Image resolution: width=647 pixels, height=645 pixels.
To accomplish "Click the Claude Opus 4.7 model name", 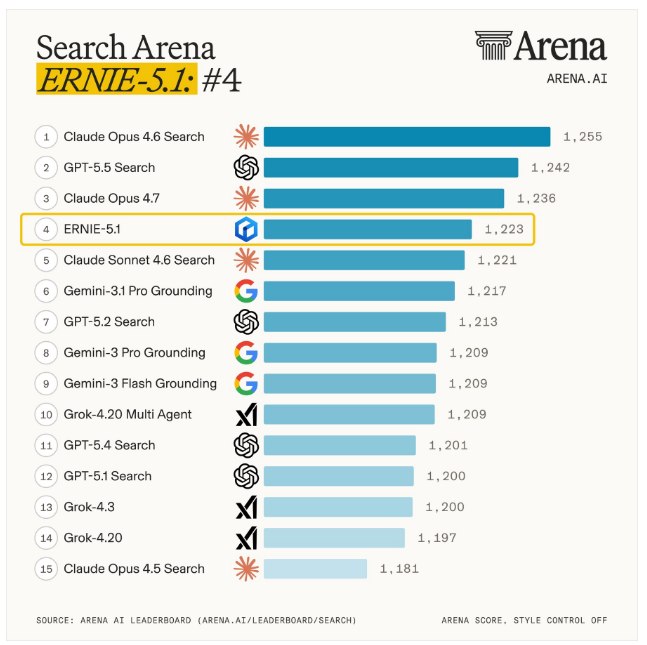I will coord(111,198).
